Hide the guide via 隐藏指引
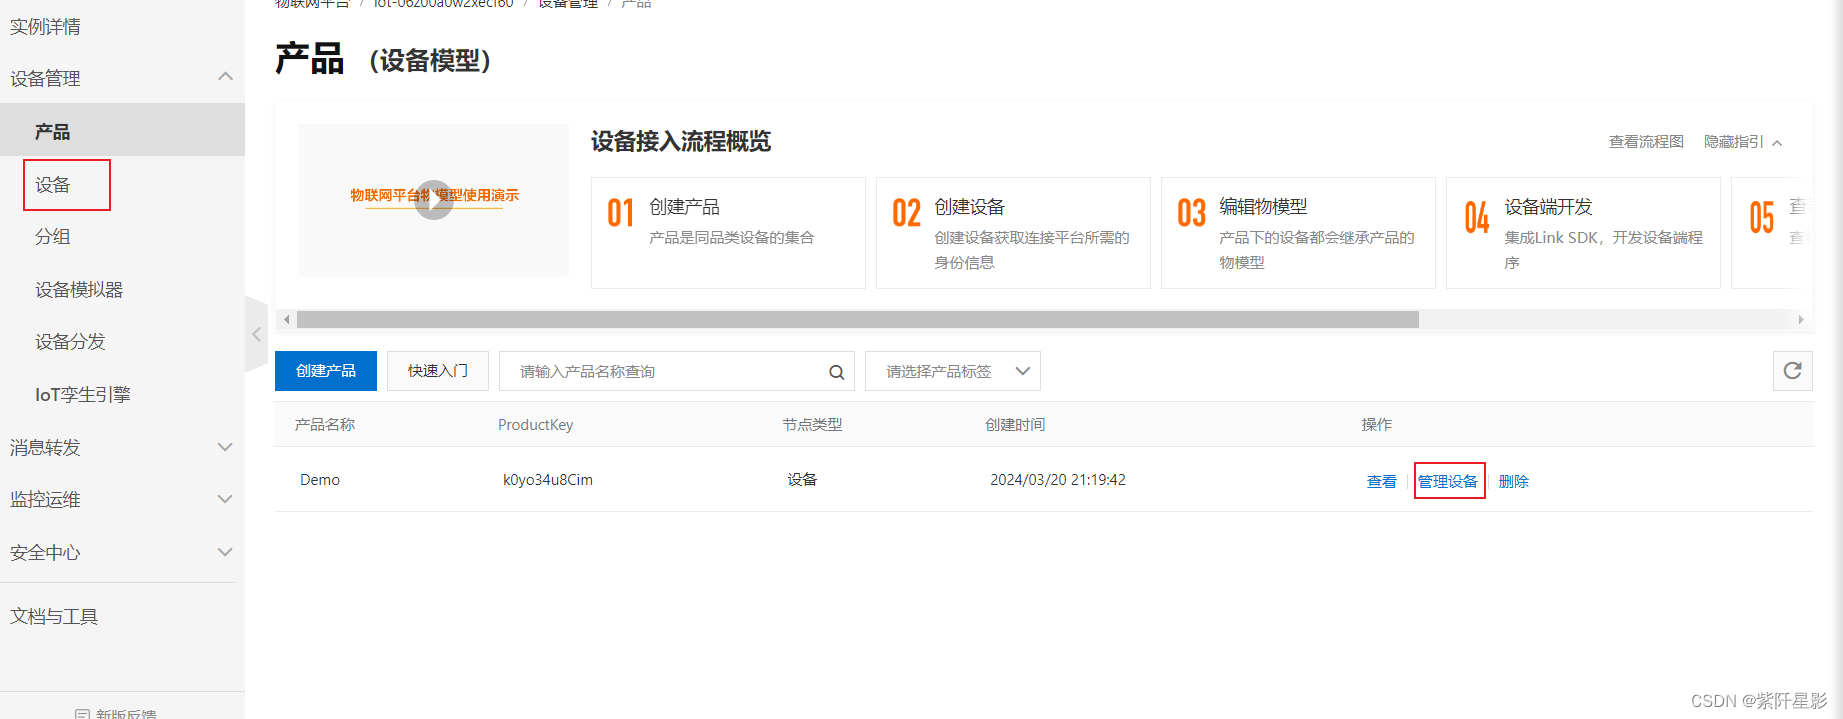The height and width of the screenshot is (719, 1843). 1742,142
